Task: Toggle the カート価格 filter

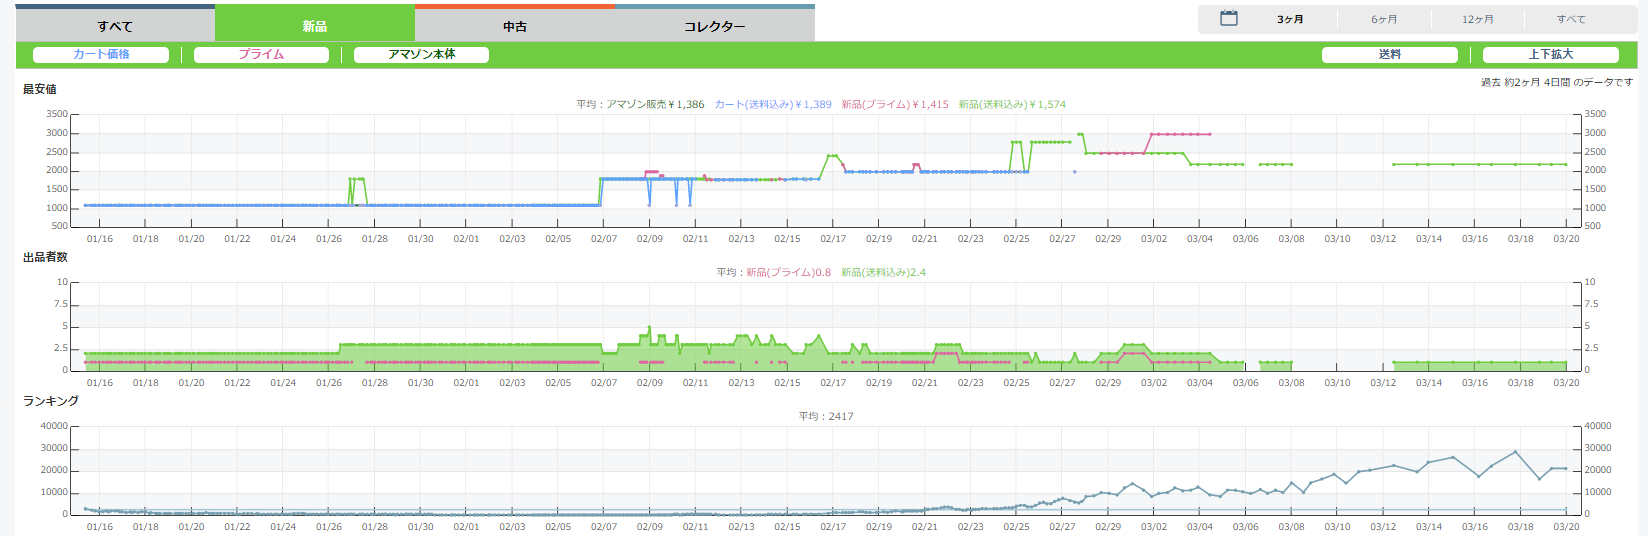Action: pos(101,55)
